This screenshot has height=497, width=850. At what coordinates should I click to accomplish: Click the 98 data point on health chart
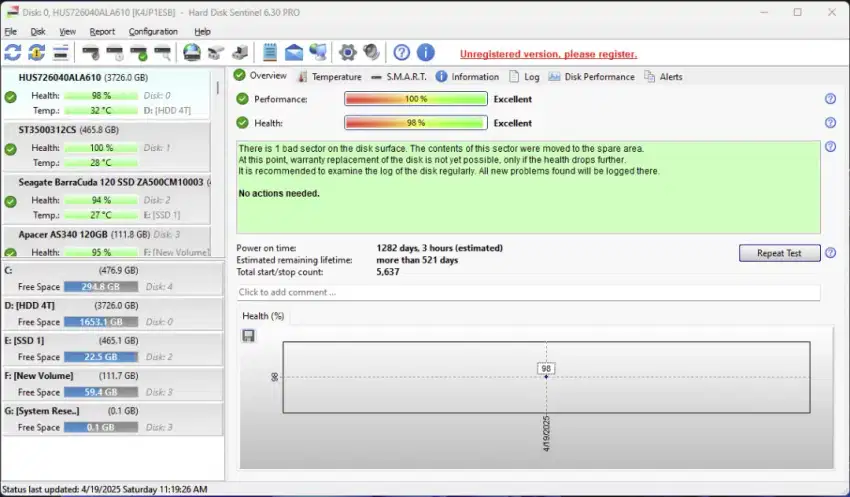[x=546, y=376]
